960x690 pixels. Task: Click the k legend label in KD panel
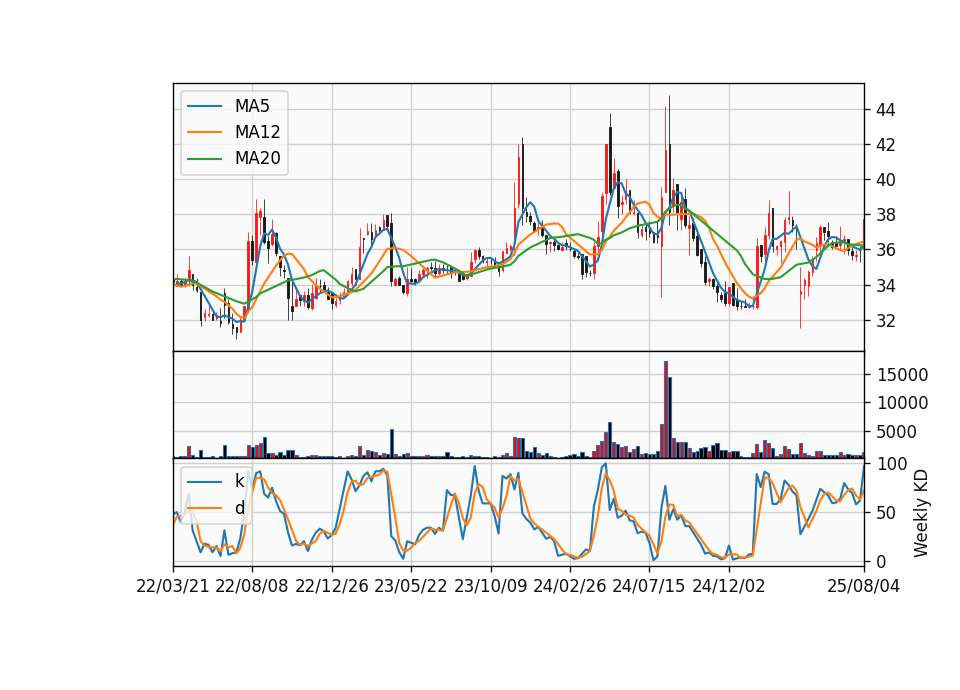point(239,481)
